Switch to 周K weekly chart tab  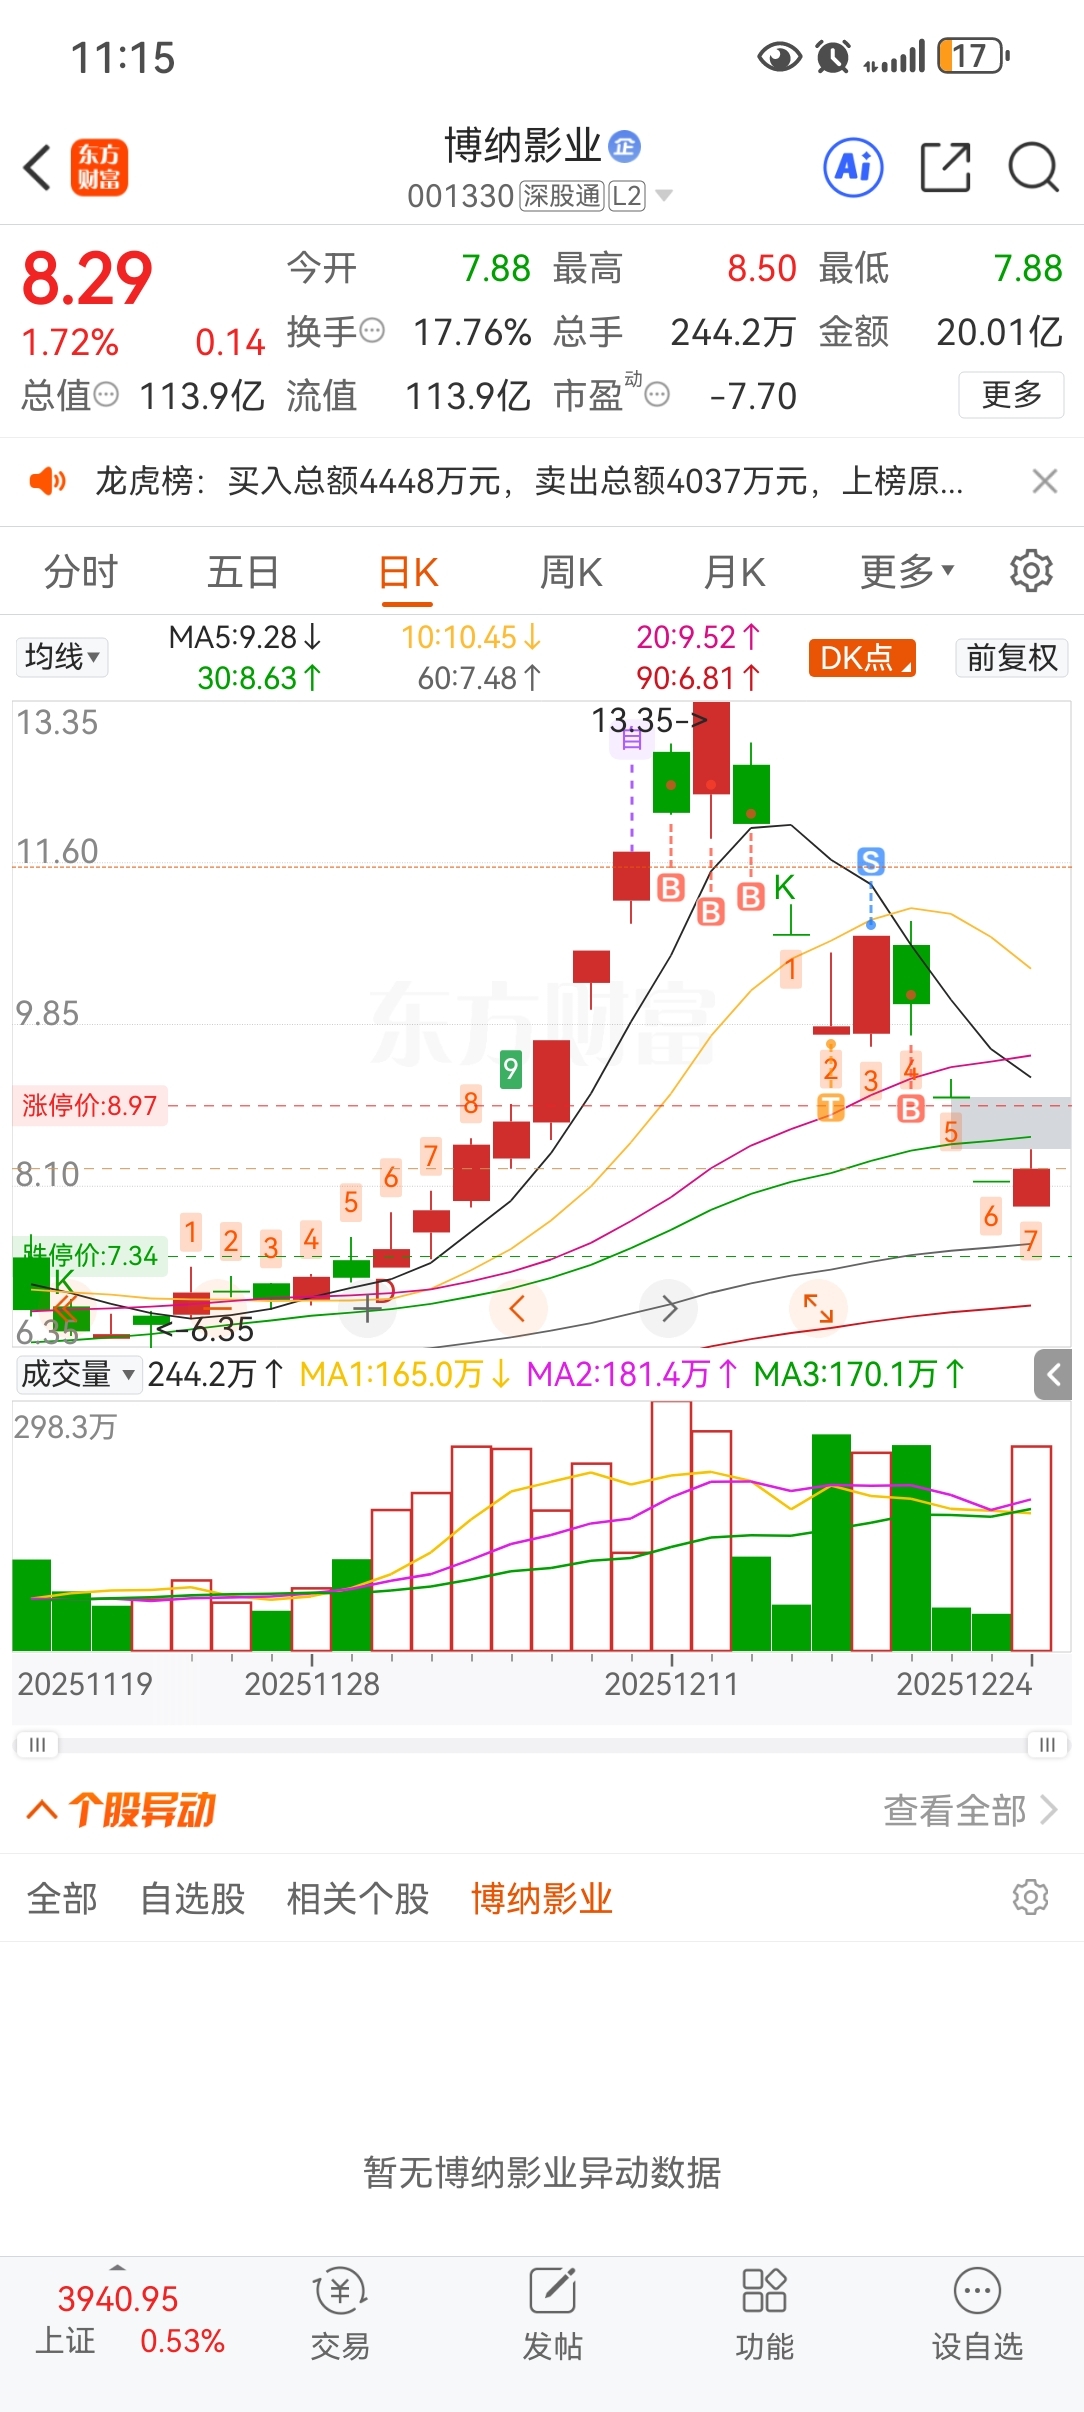click(x=571, y=572)
